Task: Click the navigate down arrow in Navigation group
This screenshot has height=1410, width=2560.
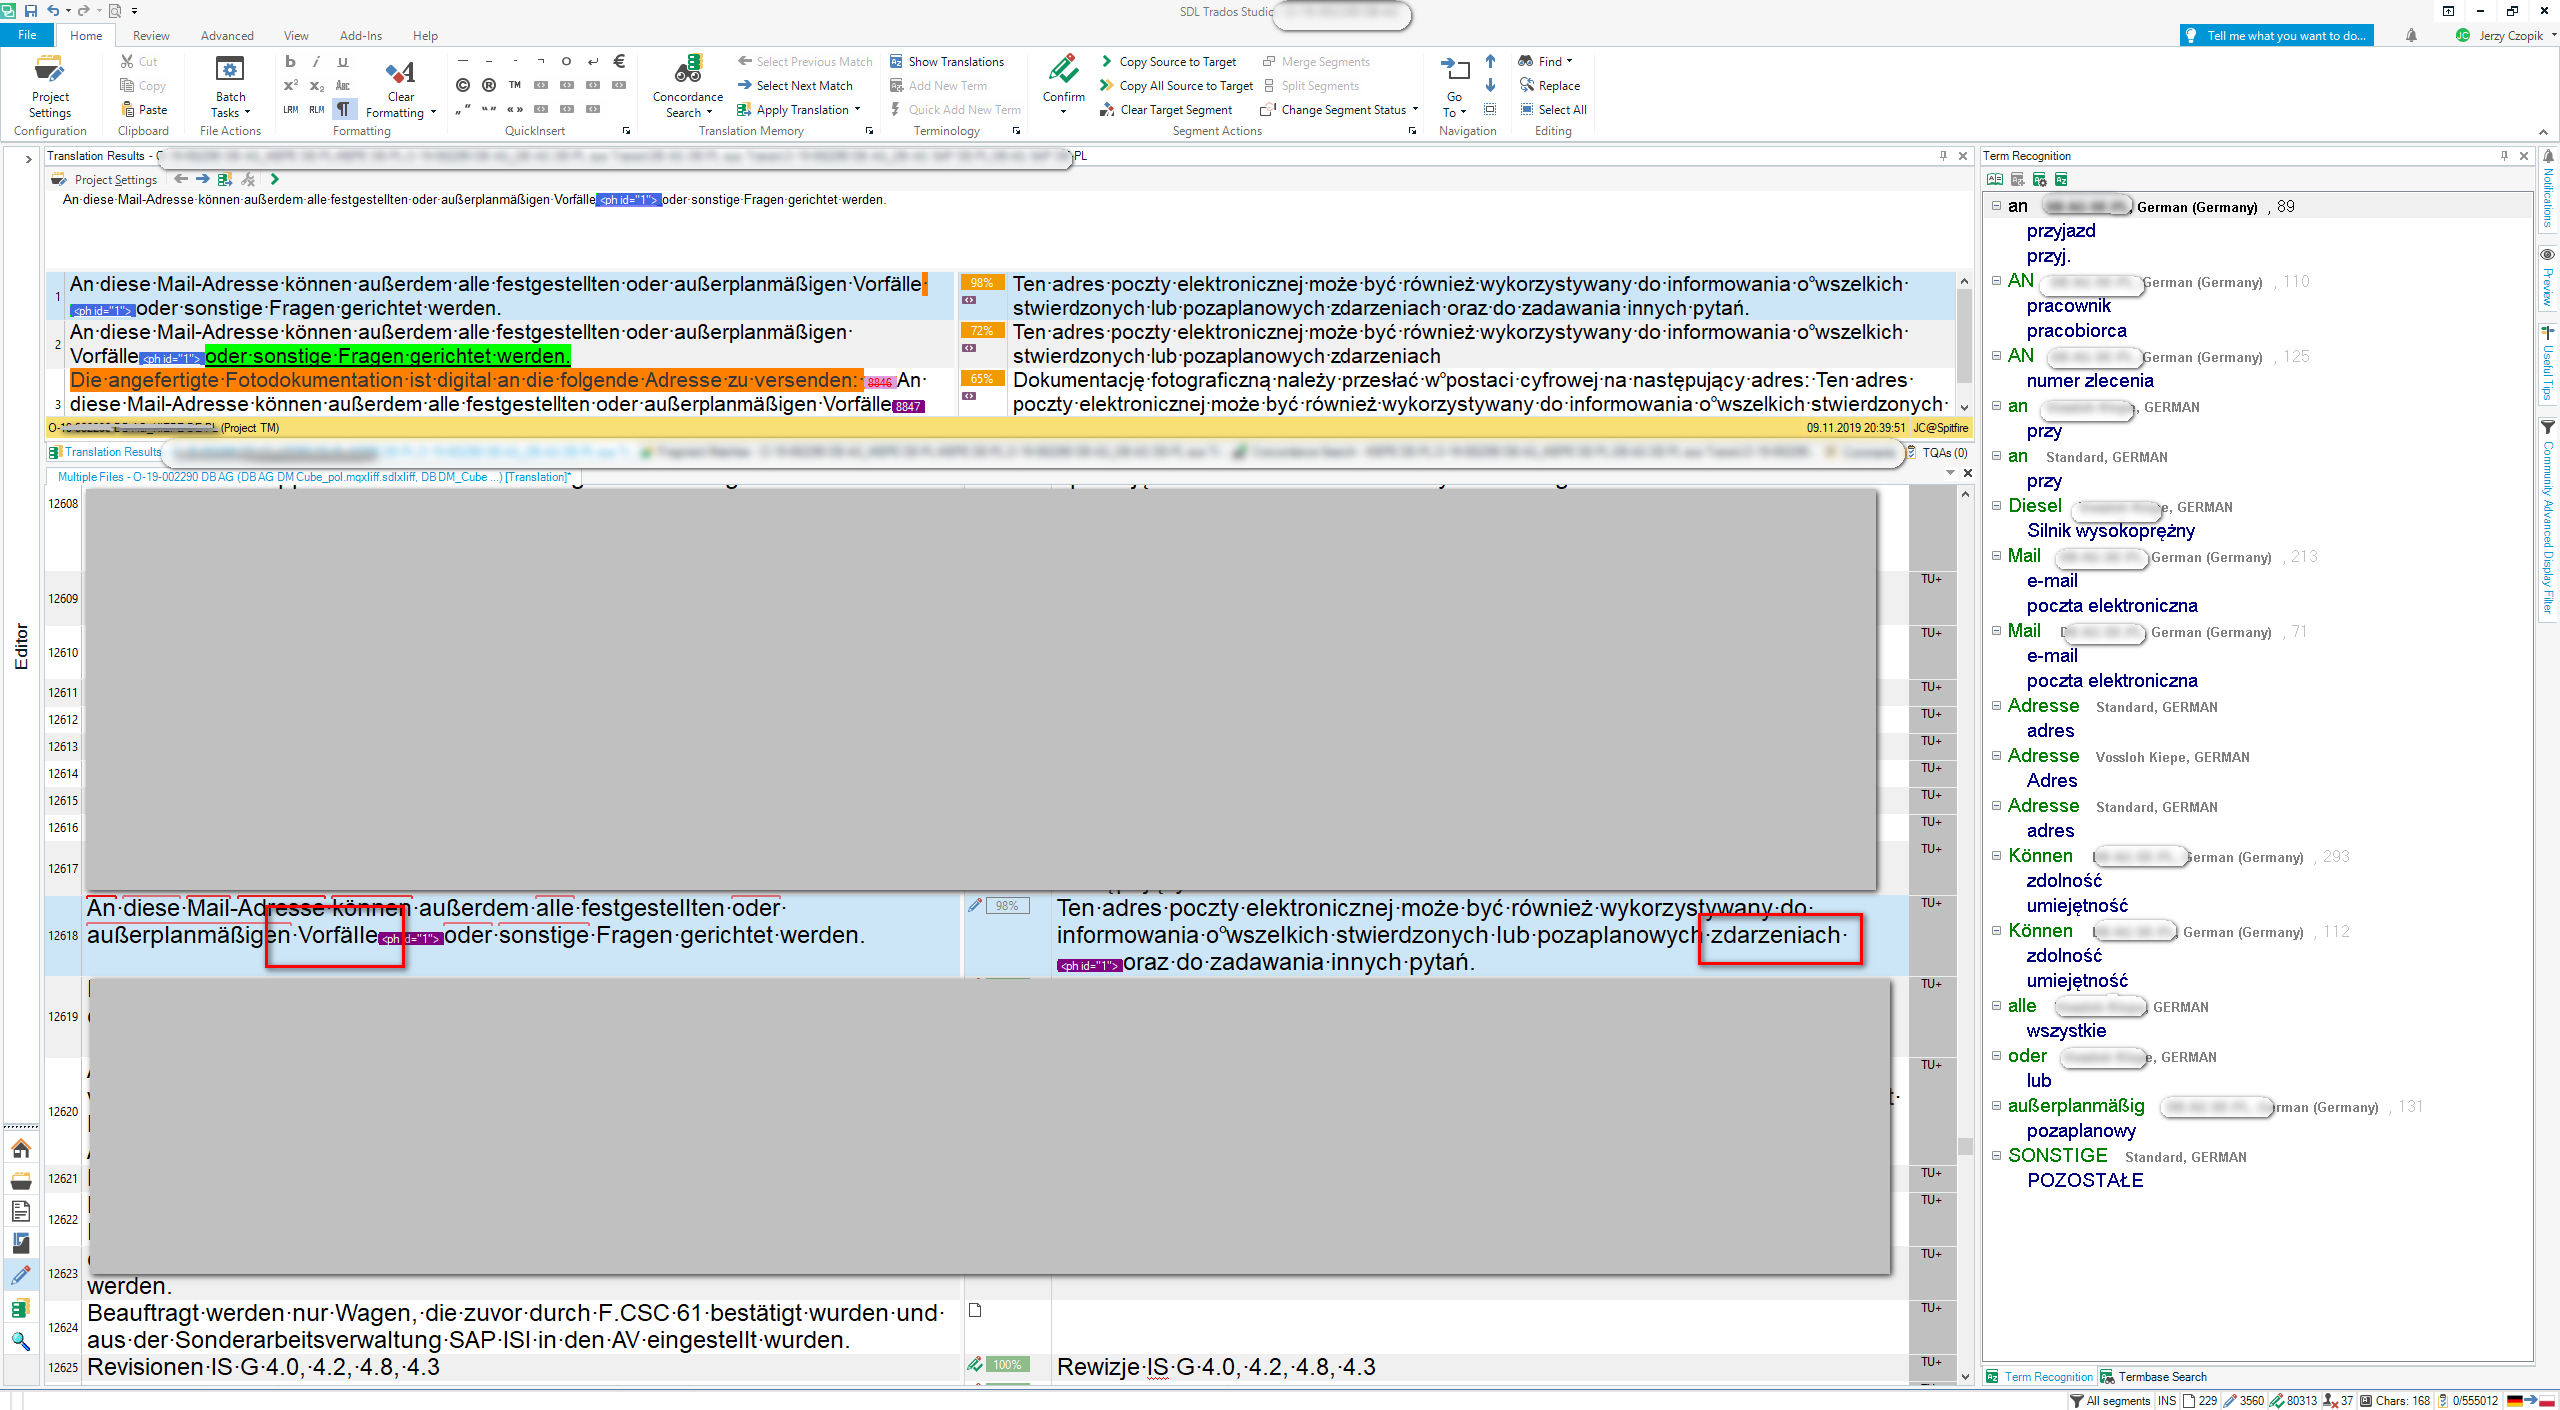Action: pos(1490,85)
